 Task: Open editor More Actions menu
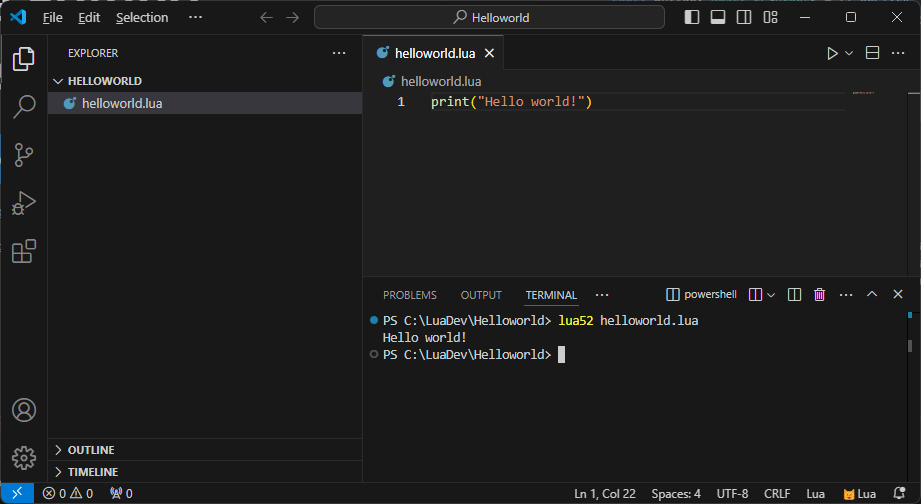point(898,53)
